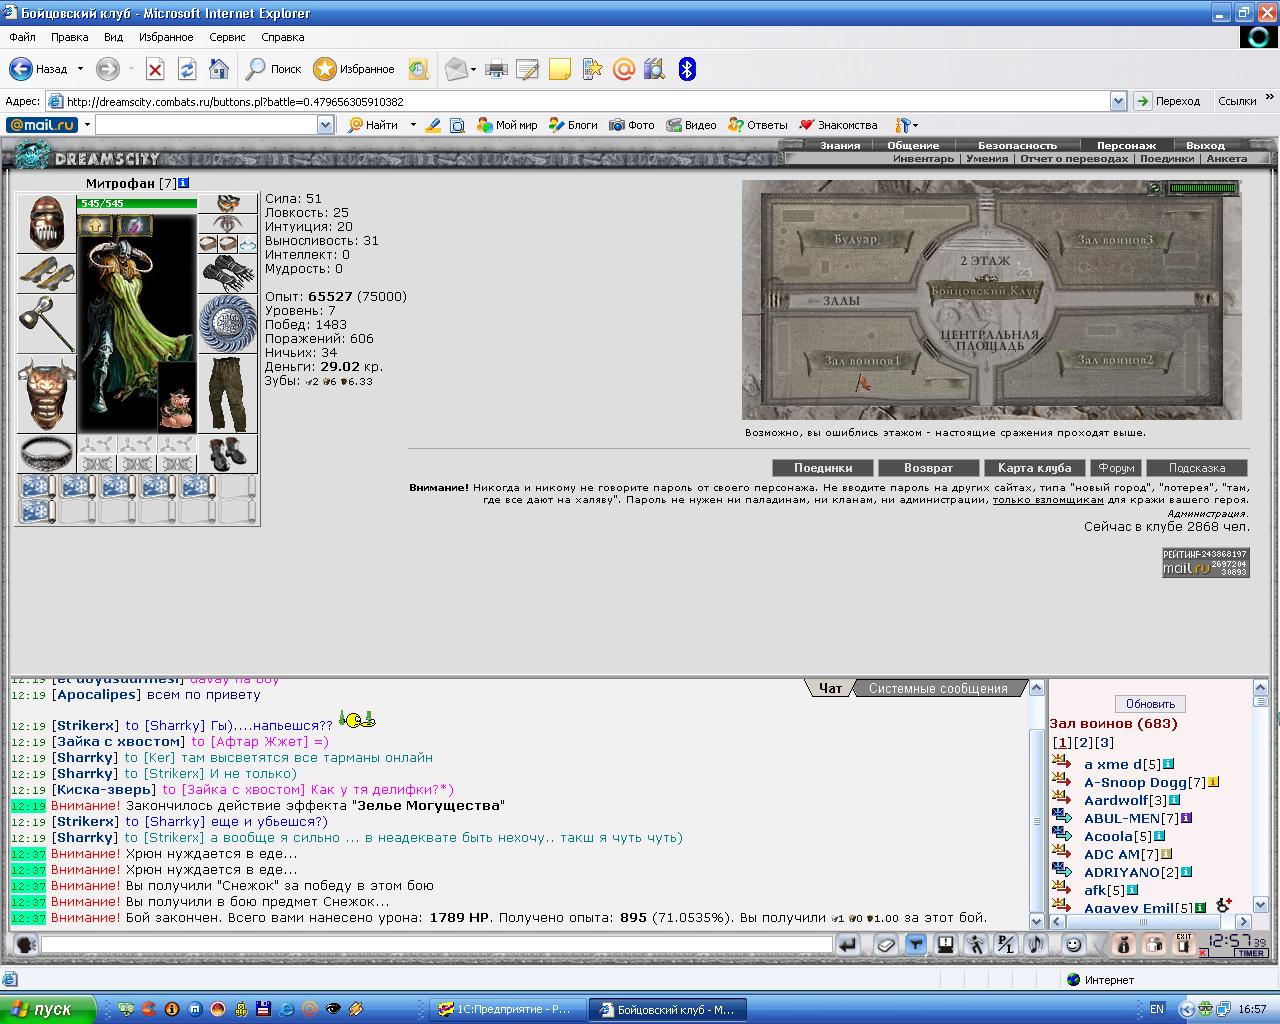1280x1024 pixels.
Task: Click the Refresh icon in IE toolbar
Action: [x=187, y=69]
